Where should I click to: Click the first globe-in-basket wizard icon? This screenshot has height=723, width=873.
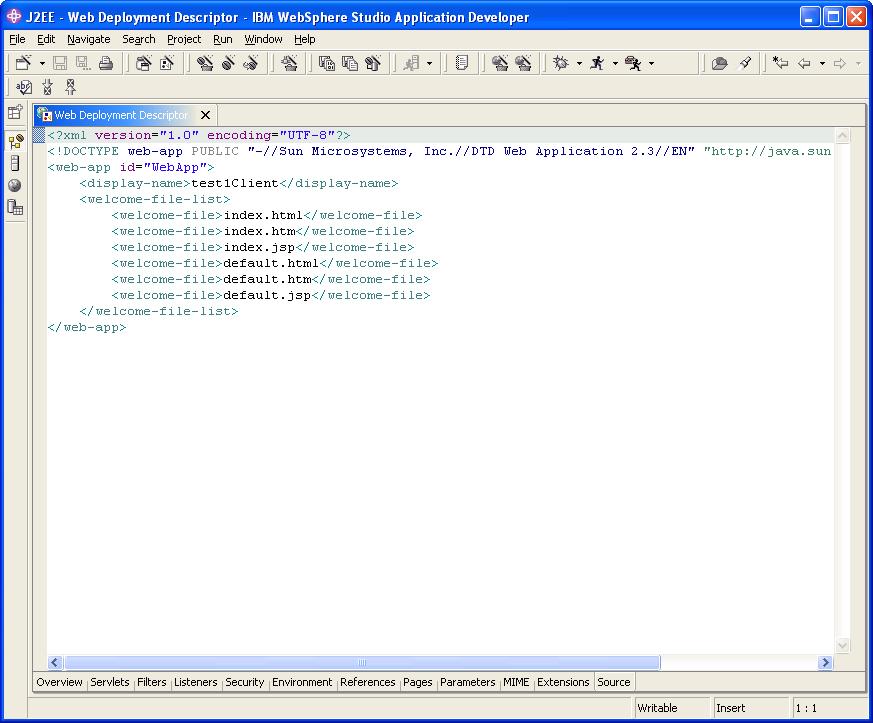point(500,63)
